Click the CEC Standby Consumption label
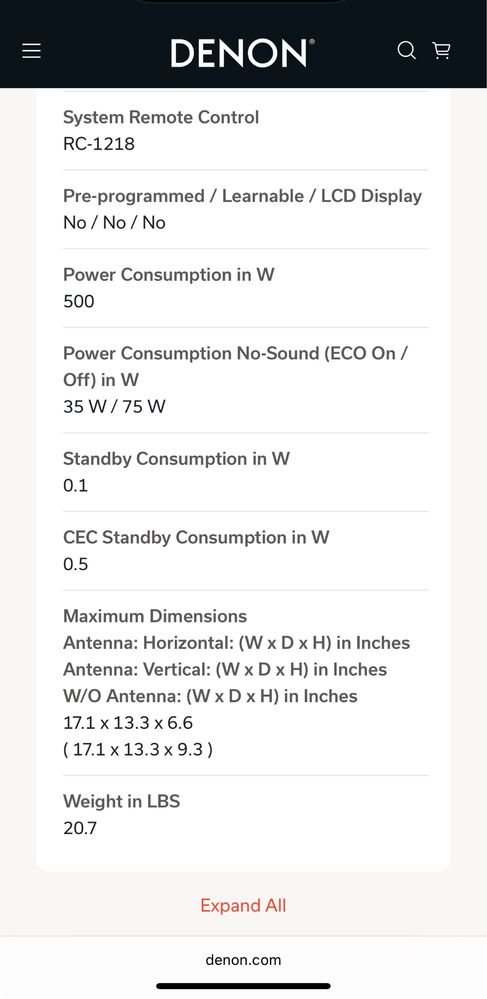Screen dimensions: 487x999 point(196,538)
